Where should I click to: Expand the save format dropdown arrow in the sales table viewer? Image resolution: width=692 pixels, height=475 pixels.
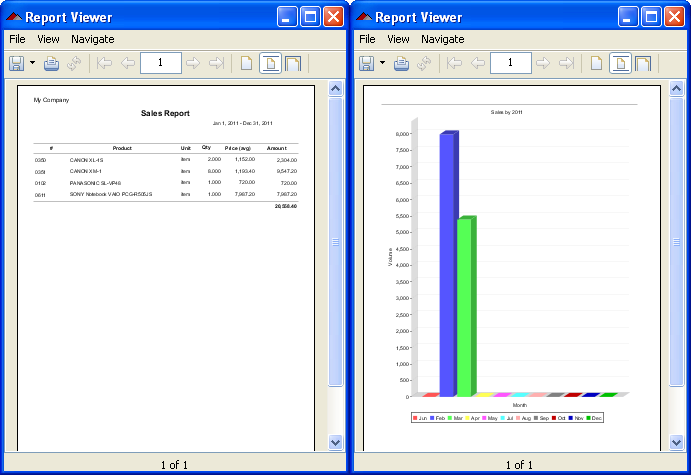coord(33,64)
